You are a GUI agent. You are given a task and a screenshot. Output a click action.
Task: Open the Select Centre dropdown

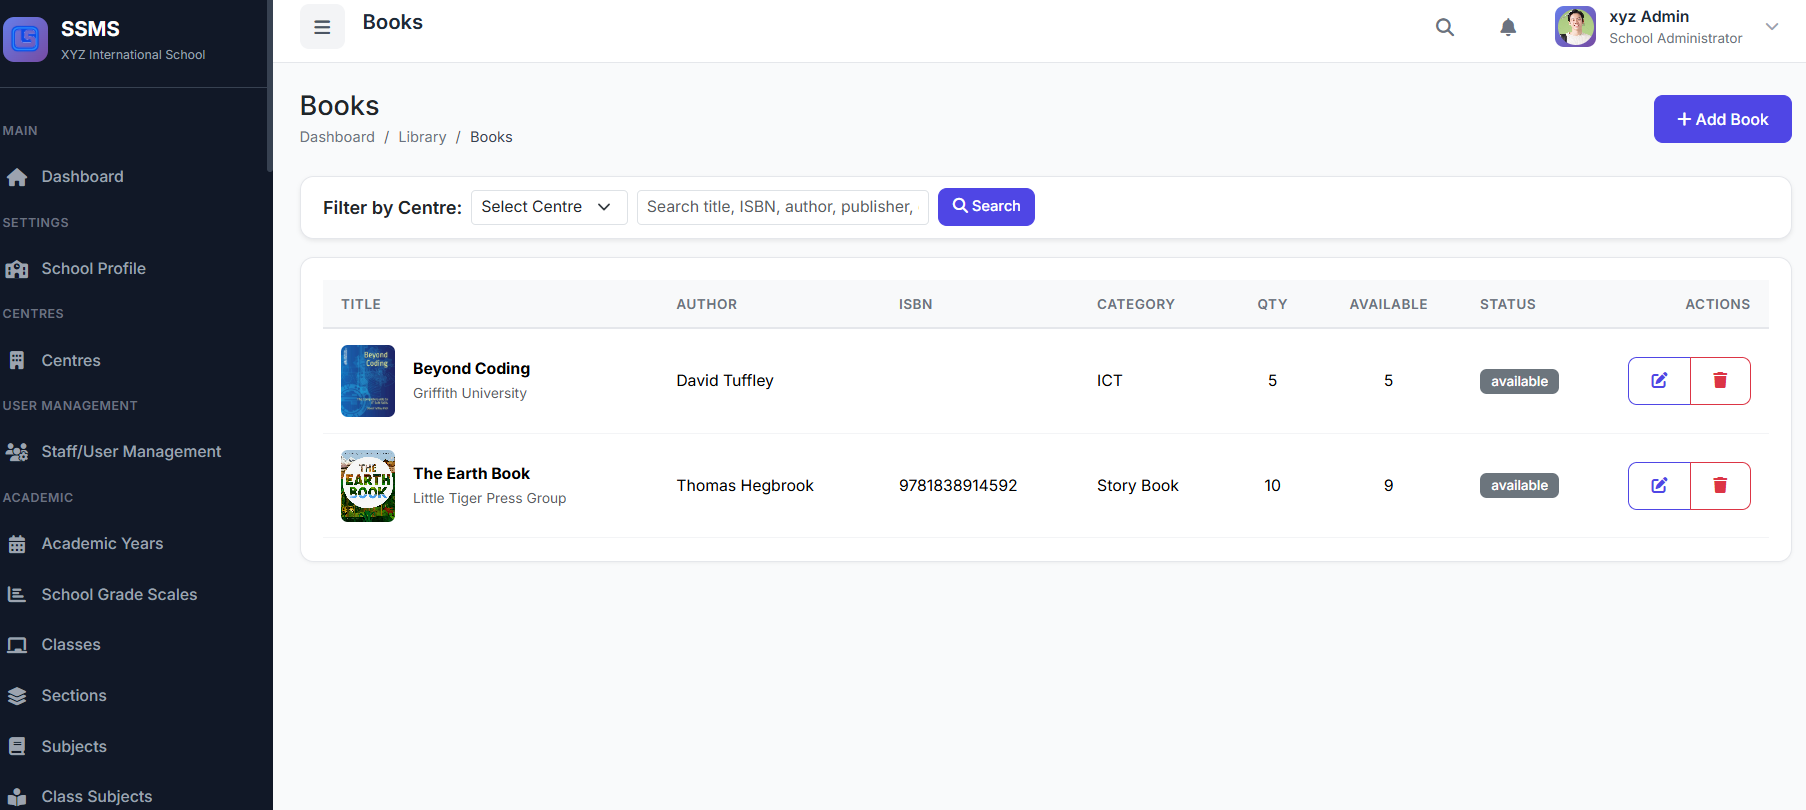(549, 207)
